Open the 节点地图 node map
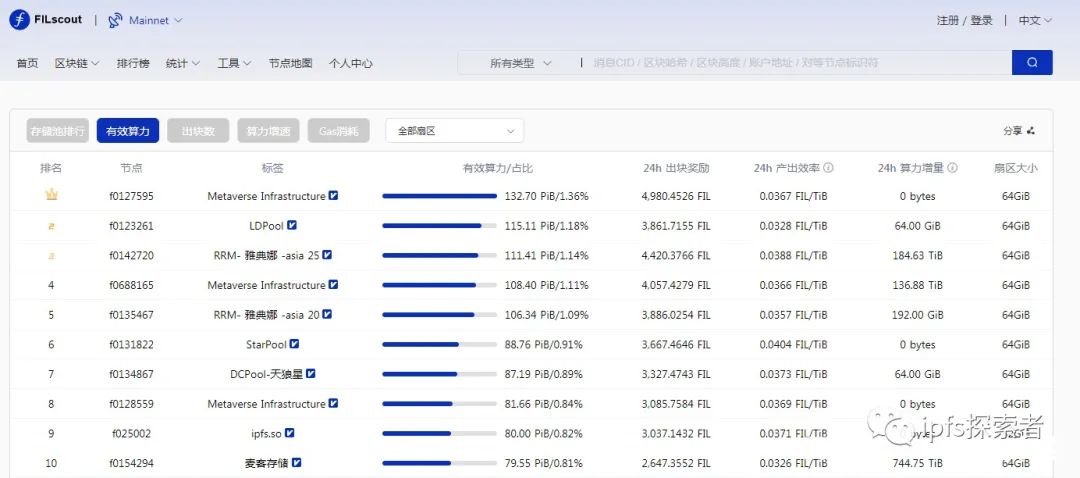1080x478 pixels. (x=291, y=63)
